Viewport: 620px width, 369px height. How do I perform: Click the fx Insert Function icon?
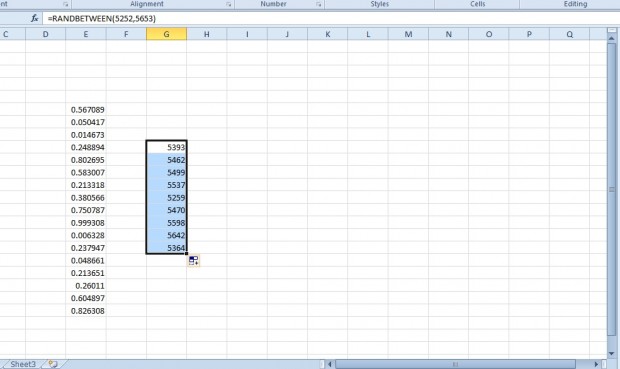[34, 18]
